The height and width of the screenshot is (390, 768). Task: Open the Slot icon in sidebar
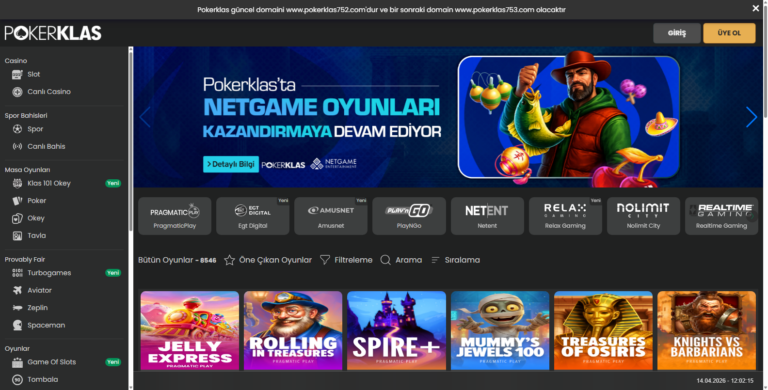point(17,74)
